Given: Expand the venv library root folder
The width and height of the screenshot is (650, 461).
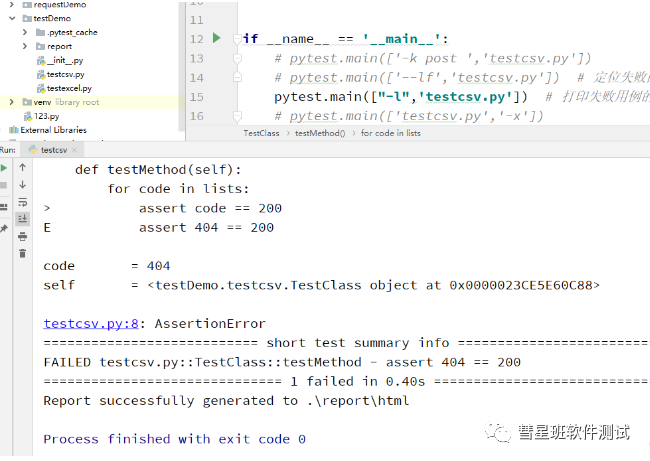Looking at the screenshot, I should 11,102.
